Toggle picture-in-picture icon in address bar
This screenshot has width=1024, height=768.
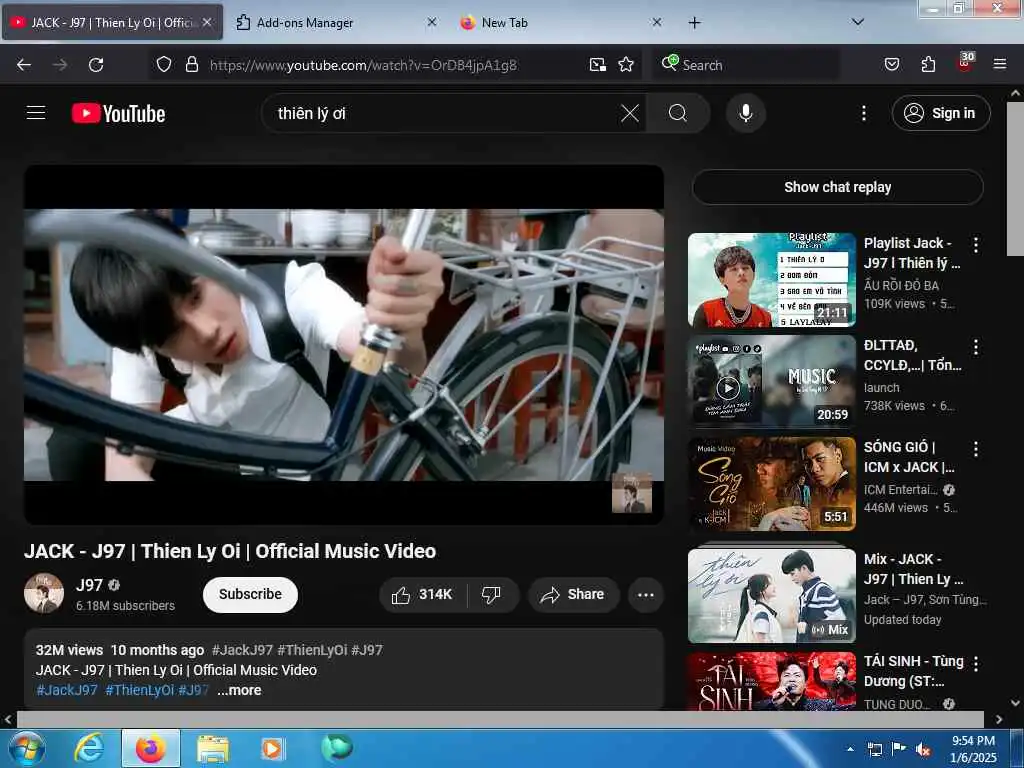[598, 64]
